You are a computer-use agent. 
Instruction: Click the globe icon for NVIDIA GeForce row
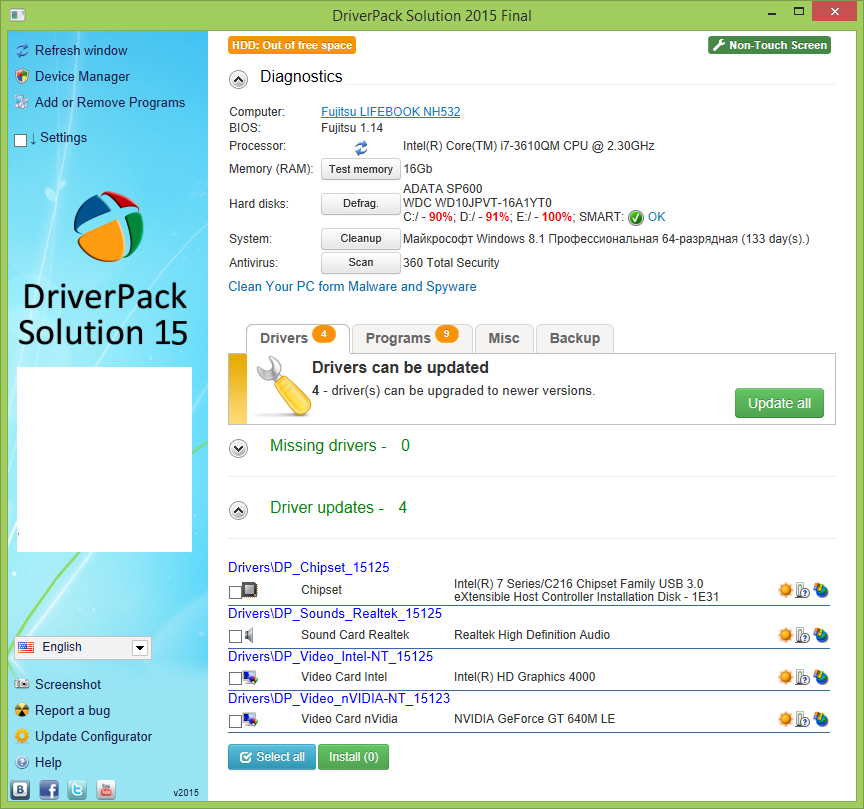click(821, 719)
